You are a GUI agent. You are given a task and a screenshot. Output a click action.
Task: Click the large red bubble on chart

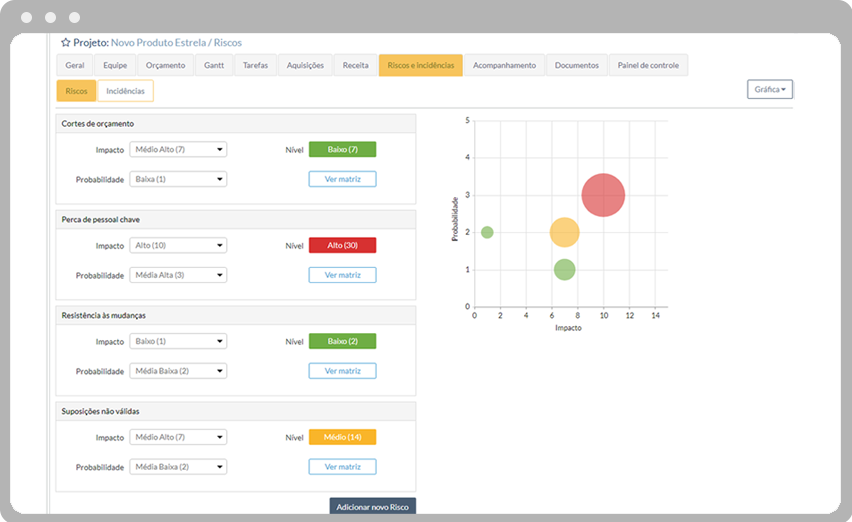point(603,195)
